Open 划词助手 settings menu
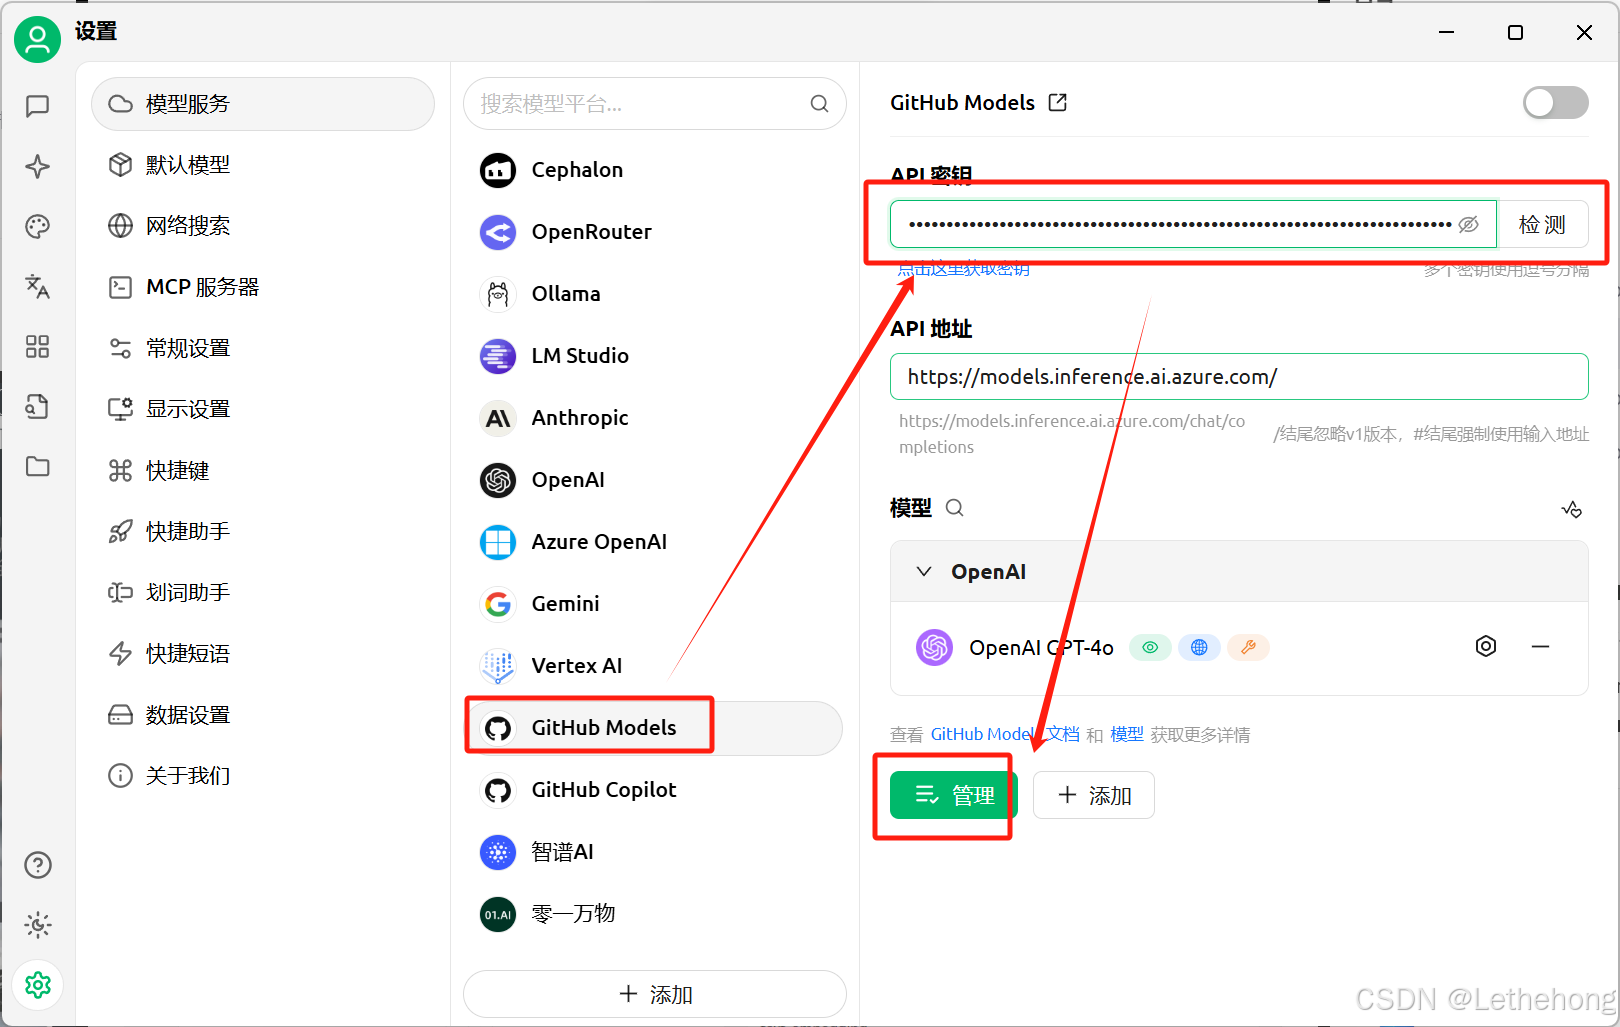Viewport: 1620px width, 1027px height. point(263,592)
